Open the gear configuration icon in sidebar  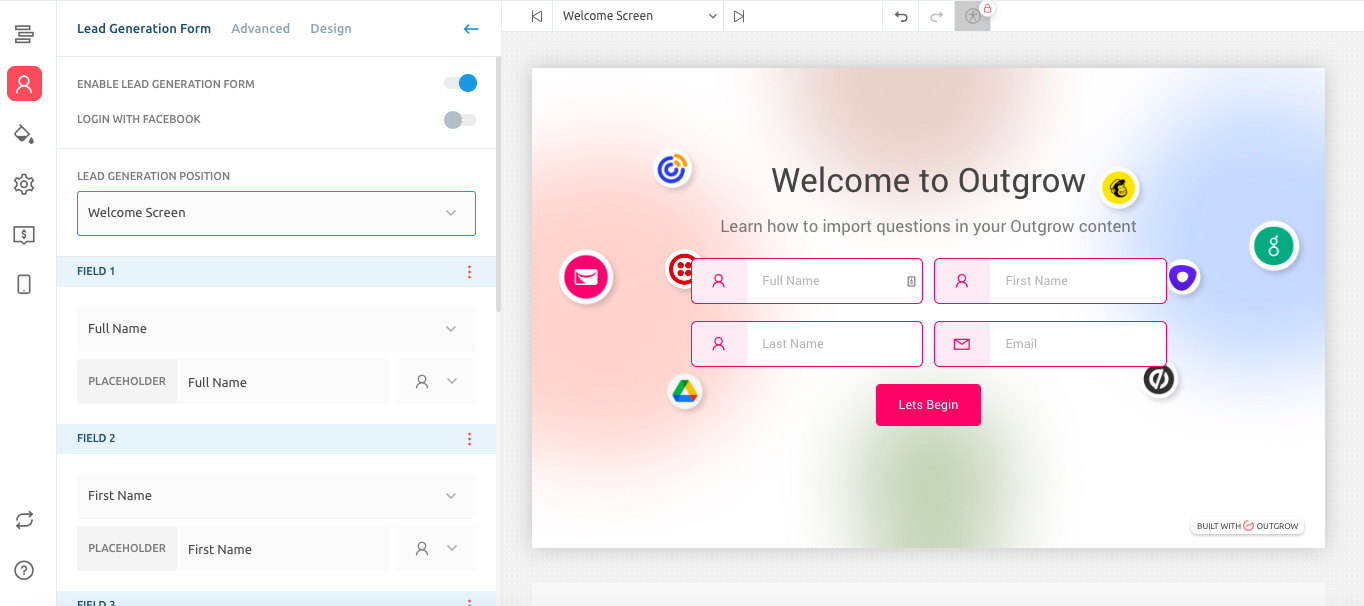coord(24,184)
